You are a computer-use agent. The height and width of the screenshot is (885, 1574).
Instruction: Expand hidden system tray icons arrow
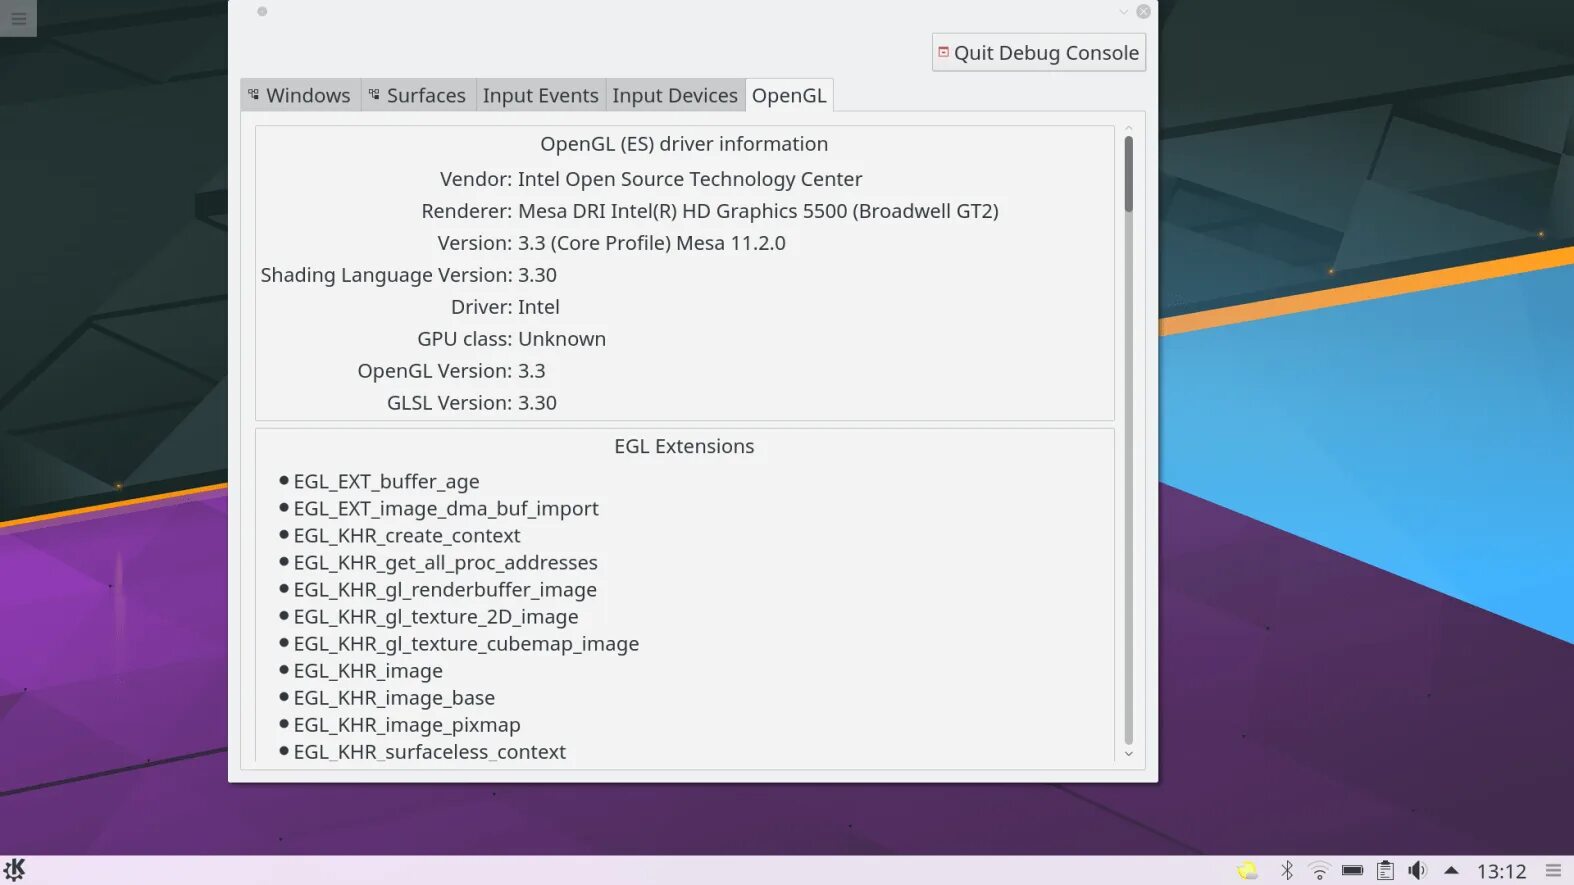coord(1451,871)
